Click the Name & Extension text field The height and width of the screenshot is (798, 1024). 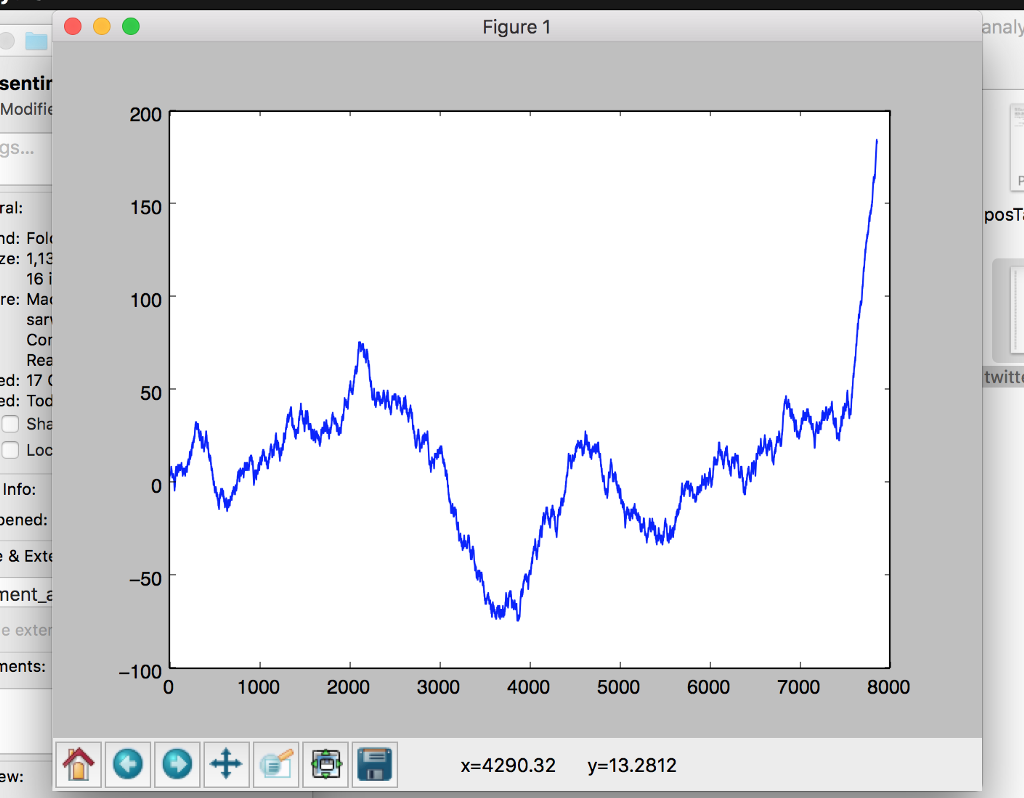click(x=26, y=594)
